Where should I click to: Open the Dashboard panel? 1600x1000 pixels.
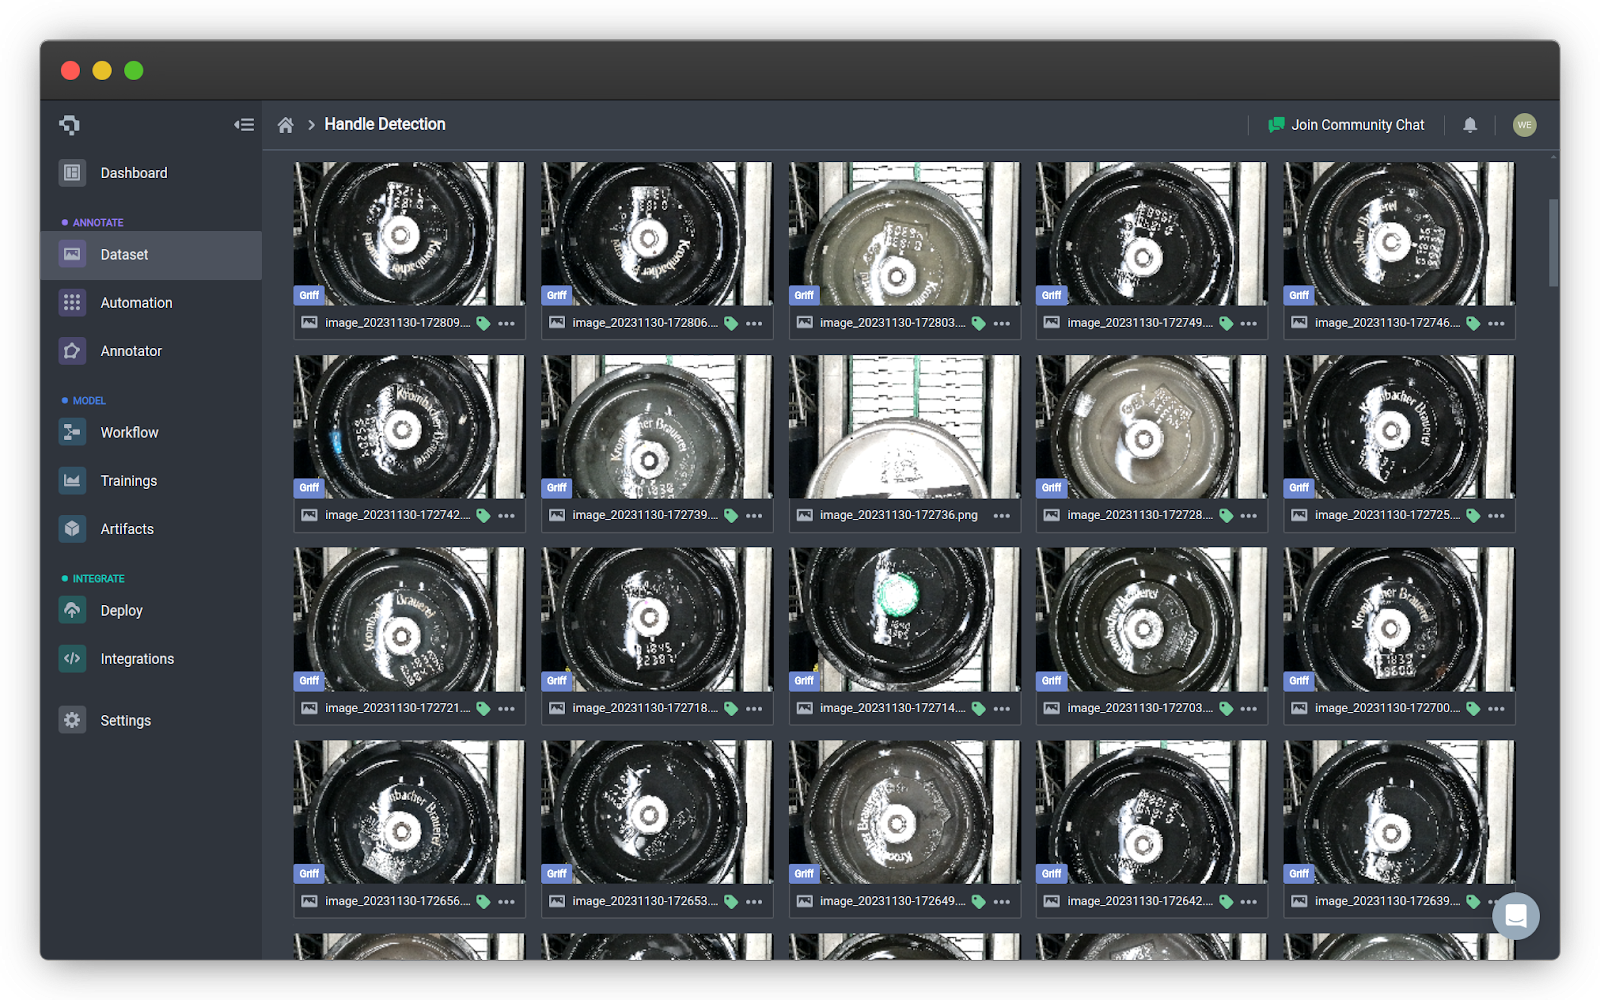point(133,172)
